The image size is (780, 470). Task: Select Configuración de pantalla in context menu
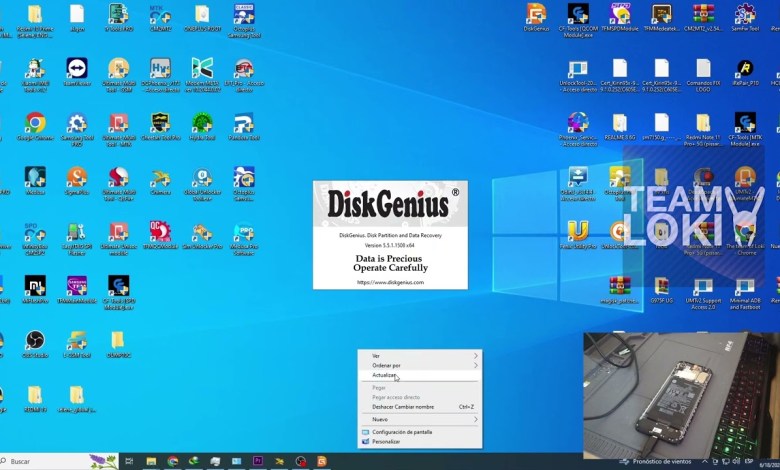click(x=402, y=432)
